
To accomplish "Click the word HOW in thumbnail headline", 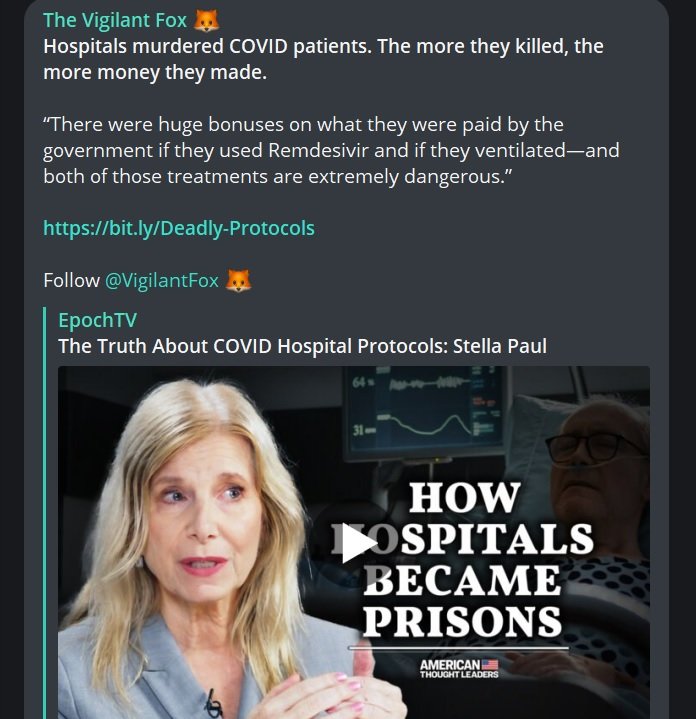I will (x=464, y=497).
